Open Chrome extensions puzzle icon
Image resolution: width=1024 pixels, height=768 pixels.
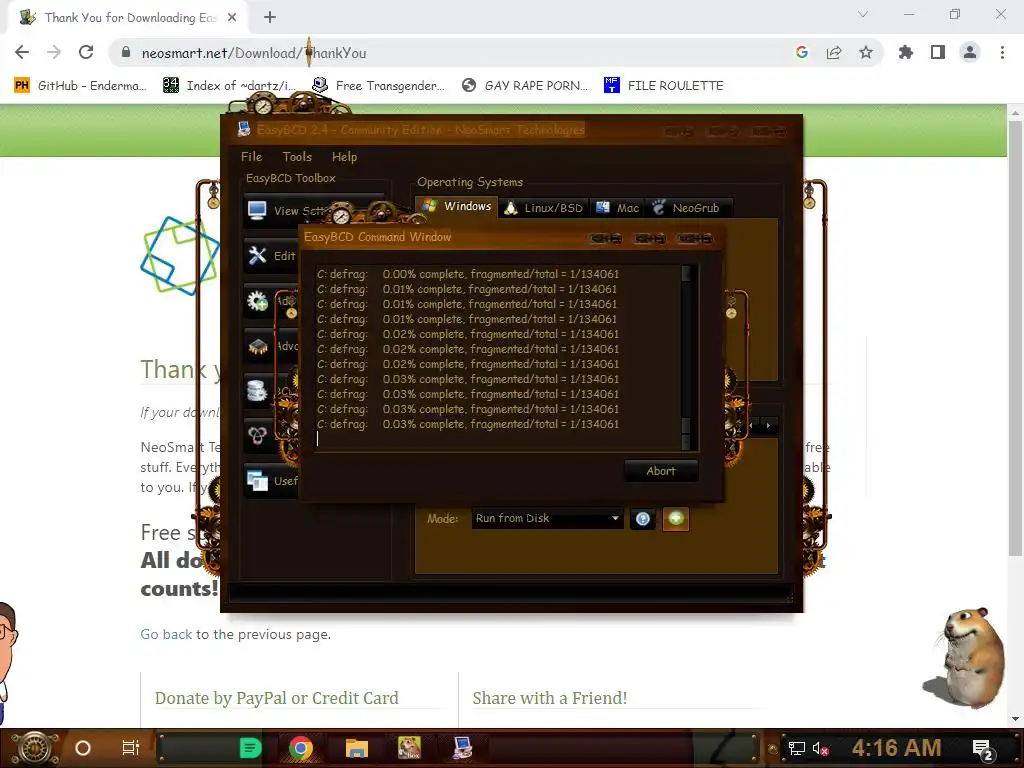(906, 53)
